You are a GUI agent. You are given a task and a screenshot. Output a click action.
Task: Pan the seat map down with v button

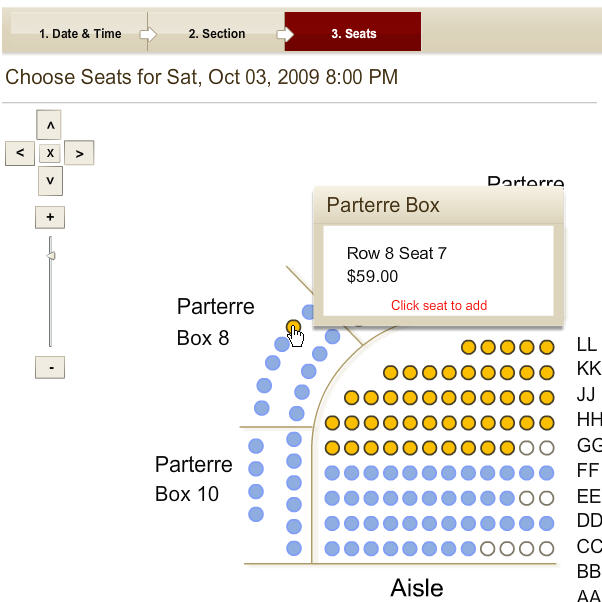coord(50,181)
